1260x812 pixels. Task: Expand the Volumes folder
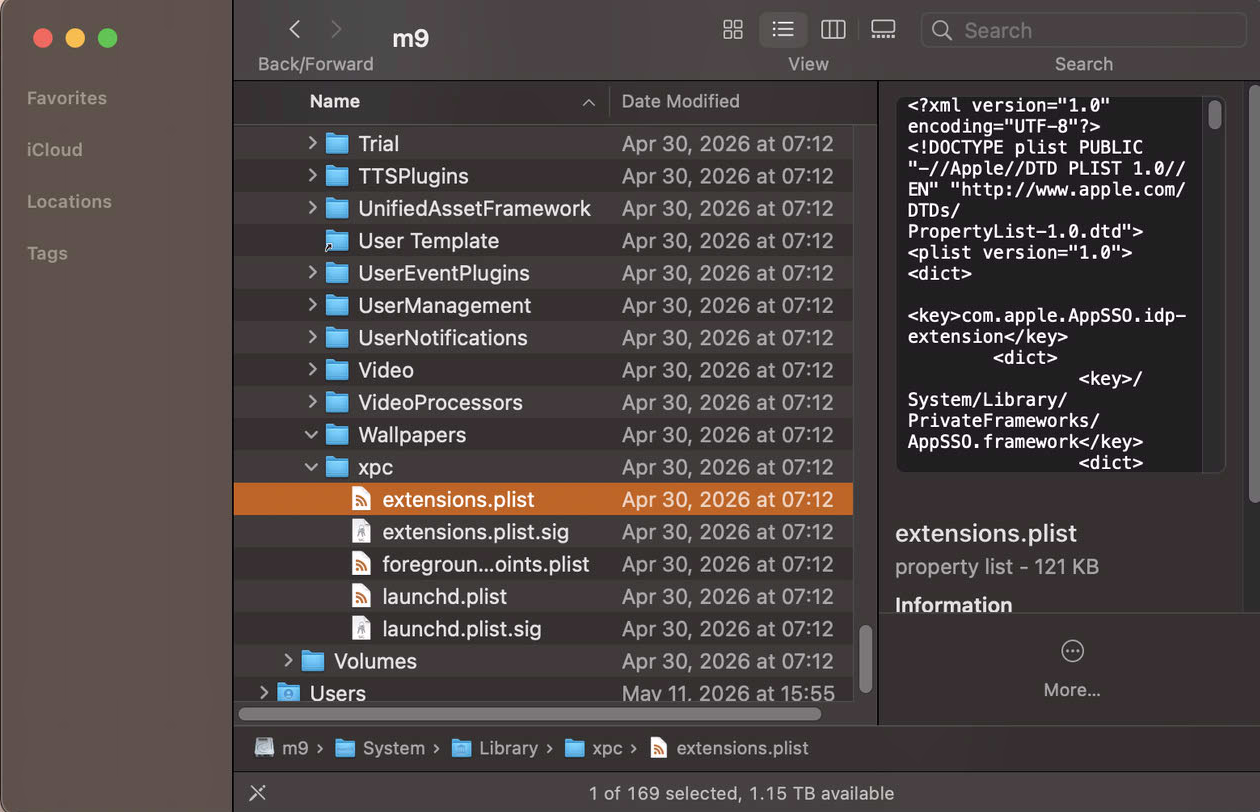coord(288,661)
